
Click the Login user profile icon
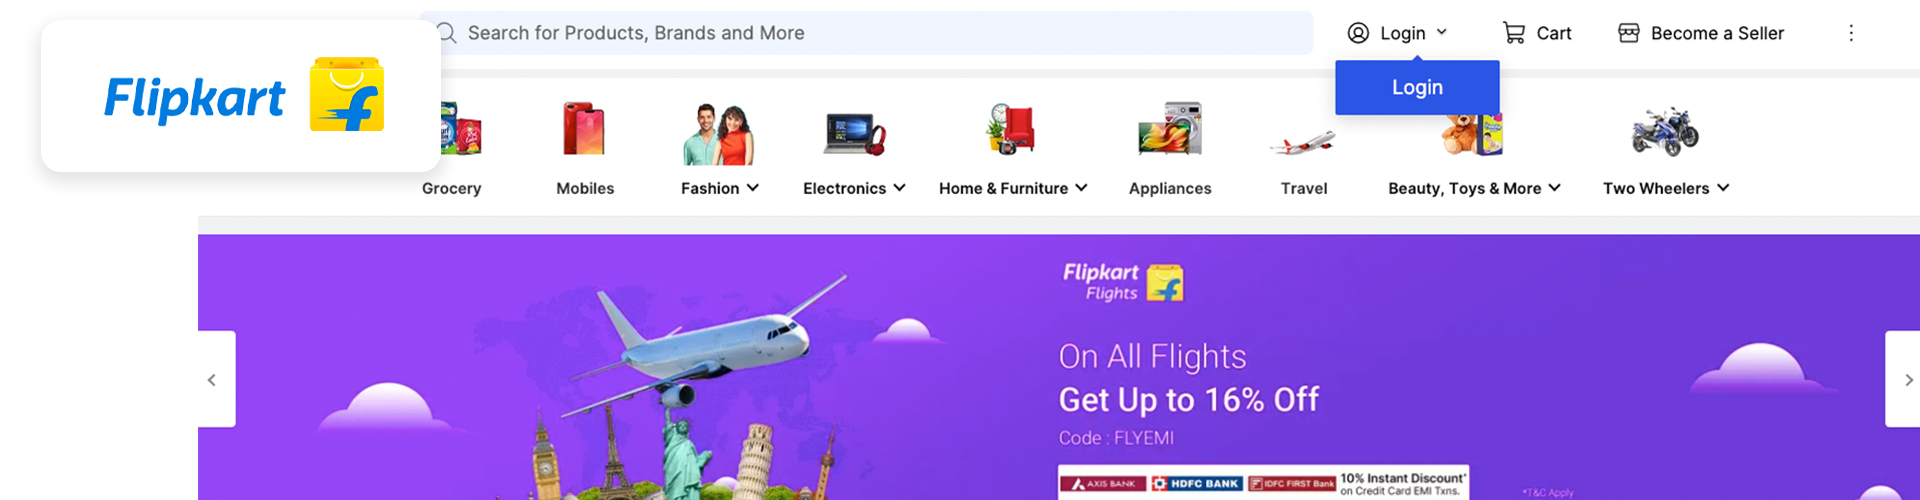pos(1358,33)
